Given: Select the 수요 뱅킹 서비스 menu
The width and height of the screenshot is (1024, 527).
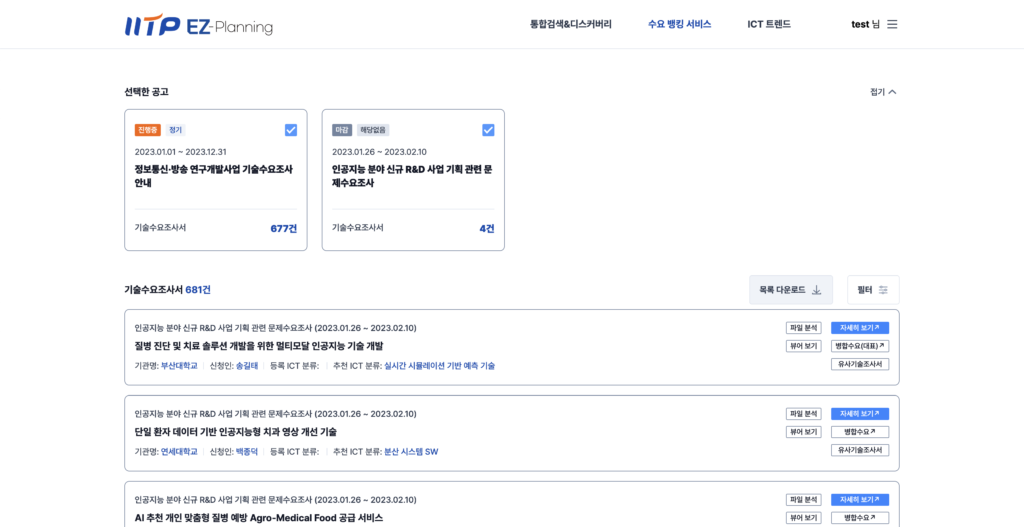Looking at the screenshot, I should (x=679, y=24).
